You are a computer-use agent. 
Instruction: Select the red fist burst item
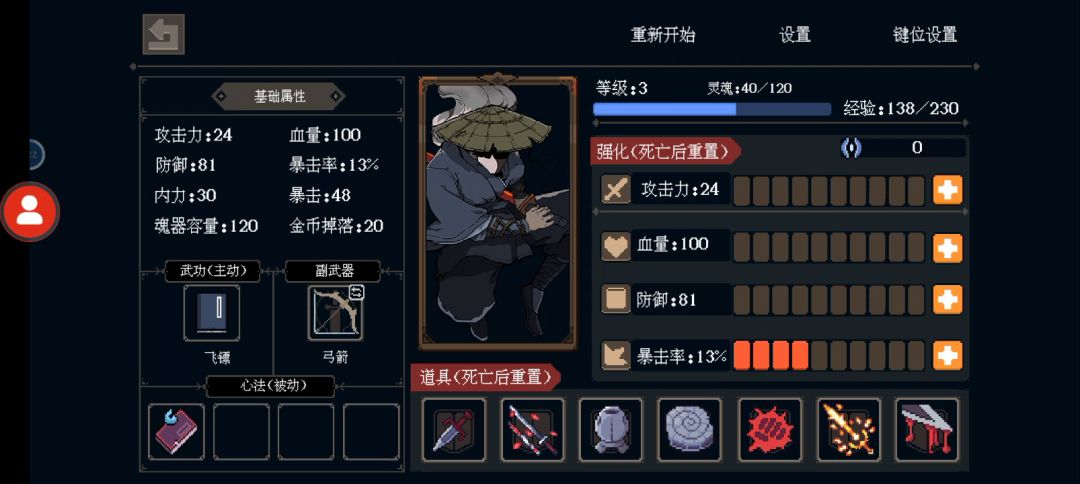click(x=770, y=430)
